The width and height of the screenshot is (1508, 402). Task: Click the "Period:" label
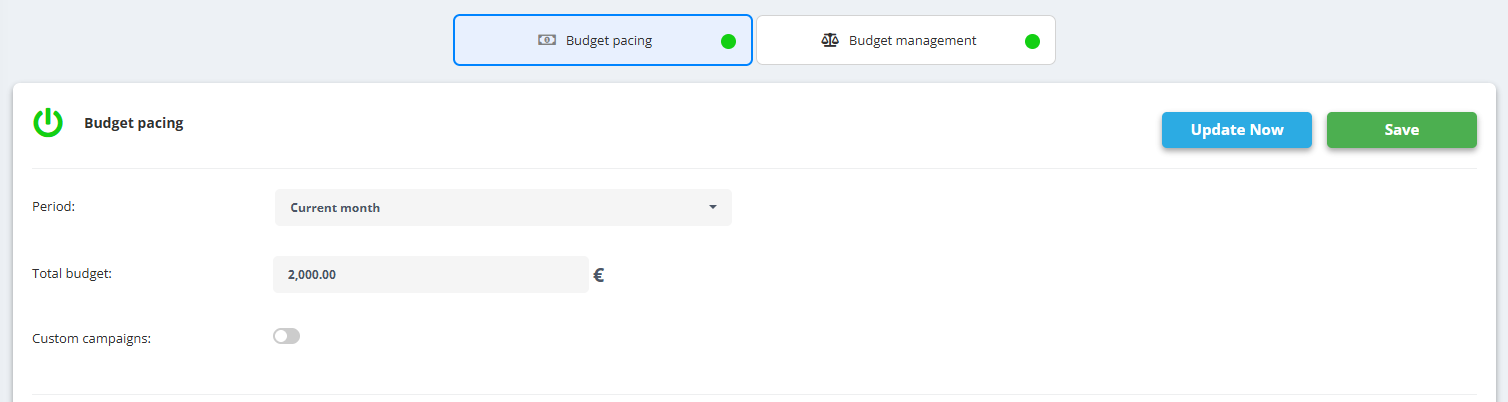pos(54,206)
